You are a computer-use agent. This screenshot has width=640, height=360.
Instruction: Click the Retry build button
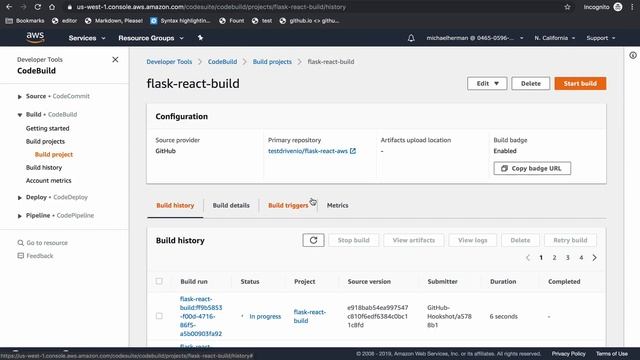point(570,240)
